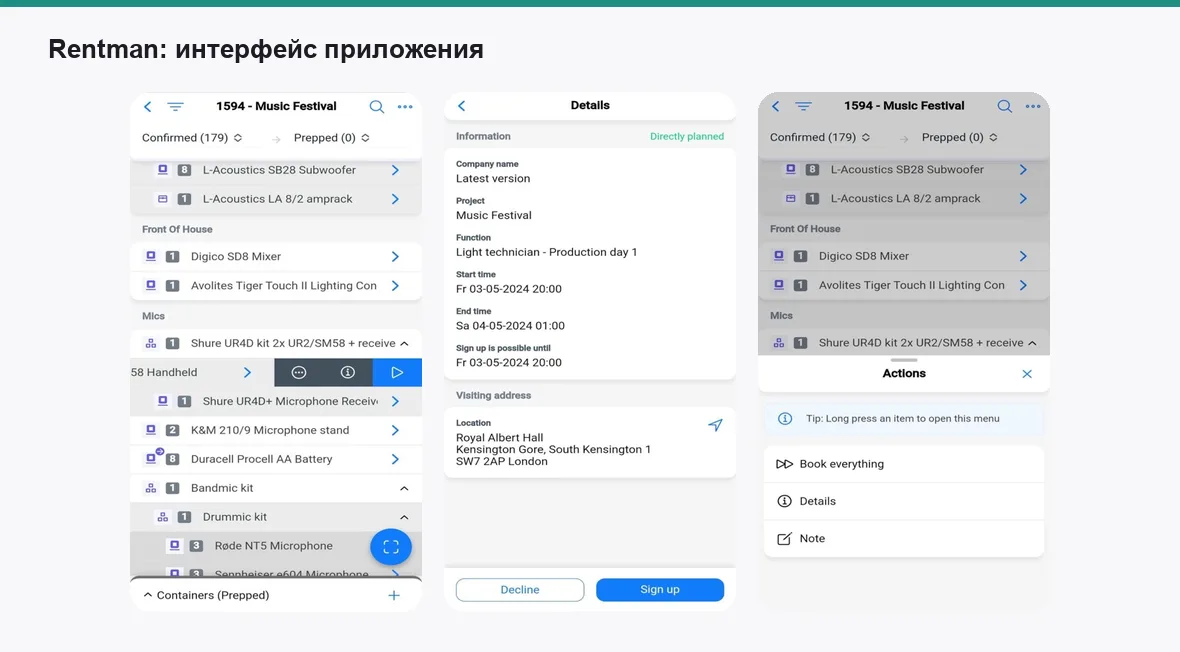Image resolution: width=1180 pixels, height=652 pixels.
Task: Open navigation arrow for Royal Albert Hall location
Action: point(715,425)
